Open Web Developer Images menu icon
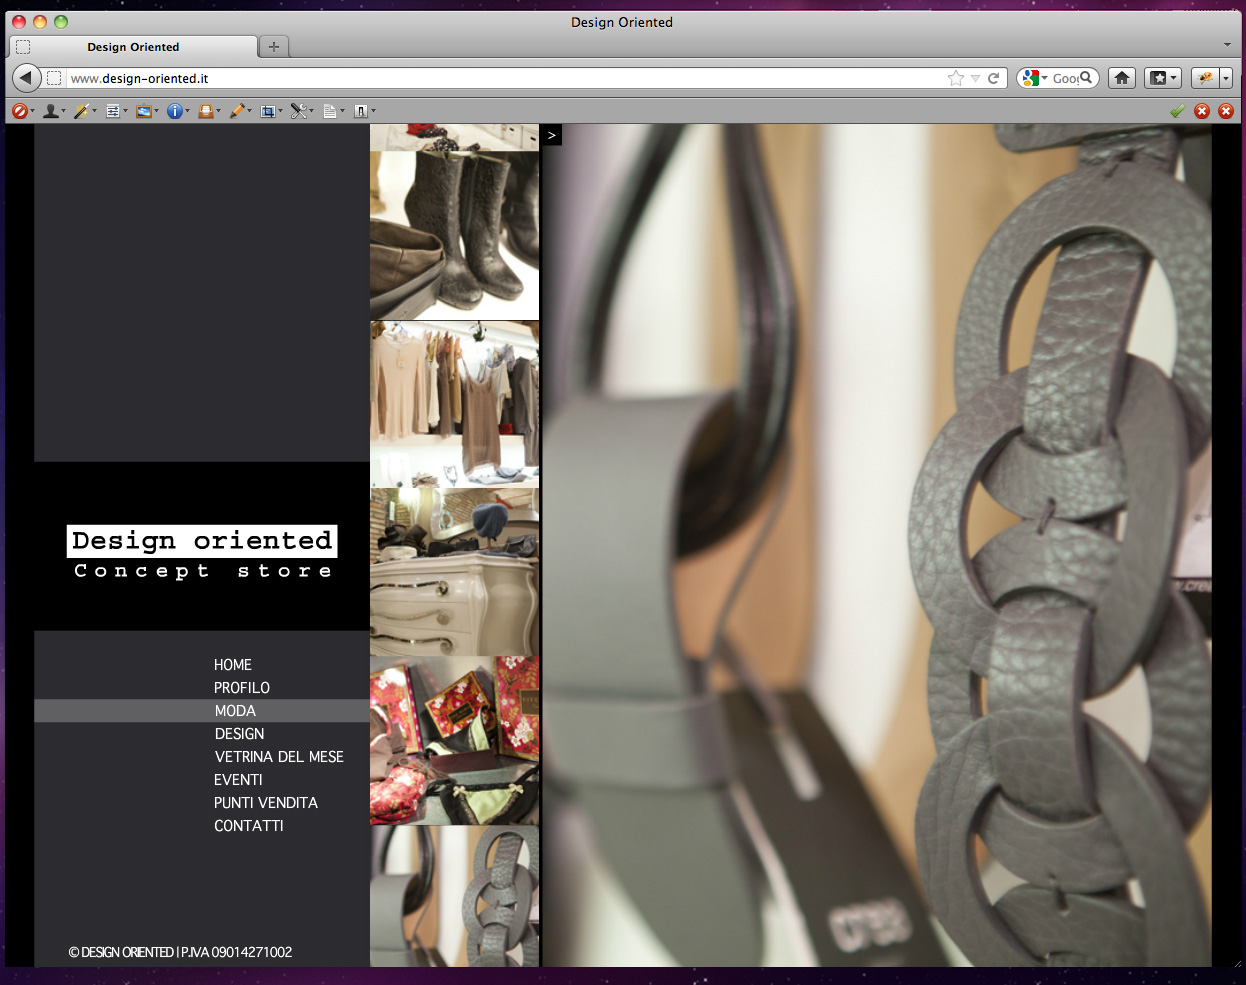This screenshot has width=1246, height=985. click(143, 111)
